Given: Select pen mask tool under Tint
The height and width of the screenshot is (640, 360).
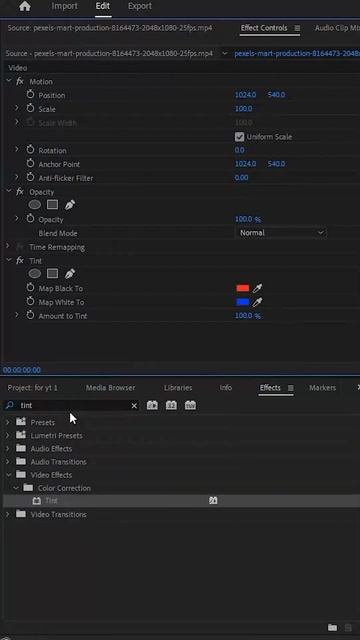Looking at the screenshot, I should [x=70, y=274].
